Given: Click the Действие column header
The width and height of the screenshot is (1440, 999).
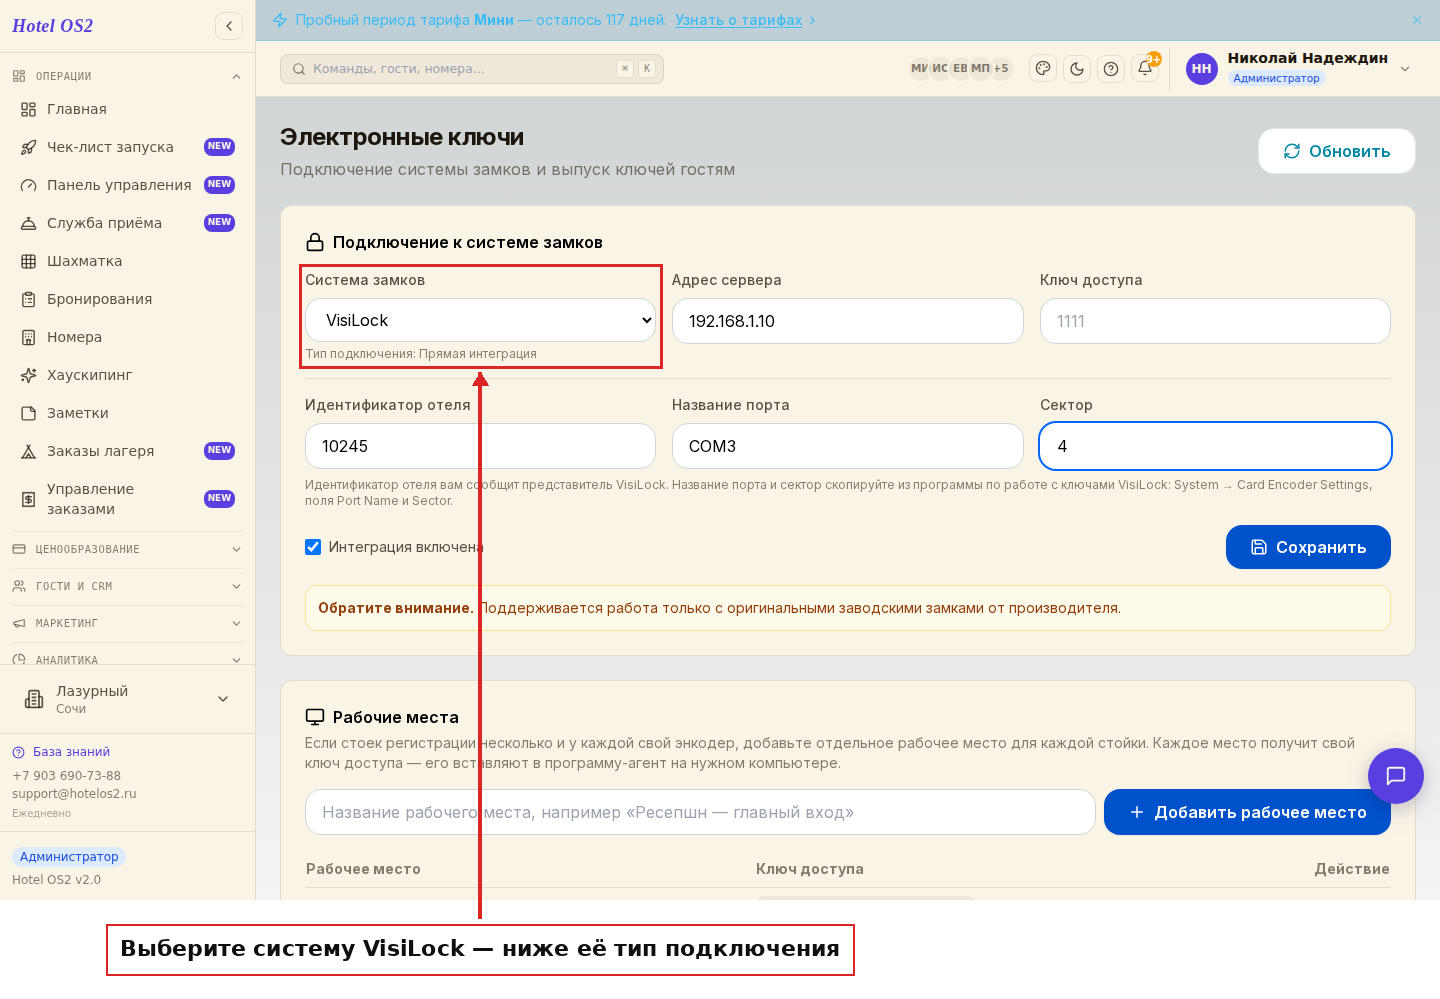Looking at the screenshot, I should (x=1352, y=869).
